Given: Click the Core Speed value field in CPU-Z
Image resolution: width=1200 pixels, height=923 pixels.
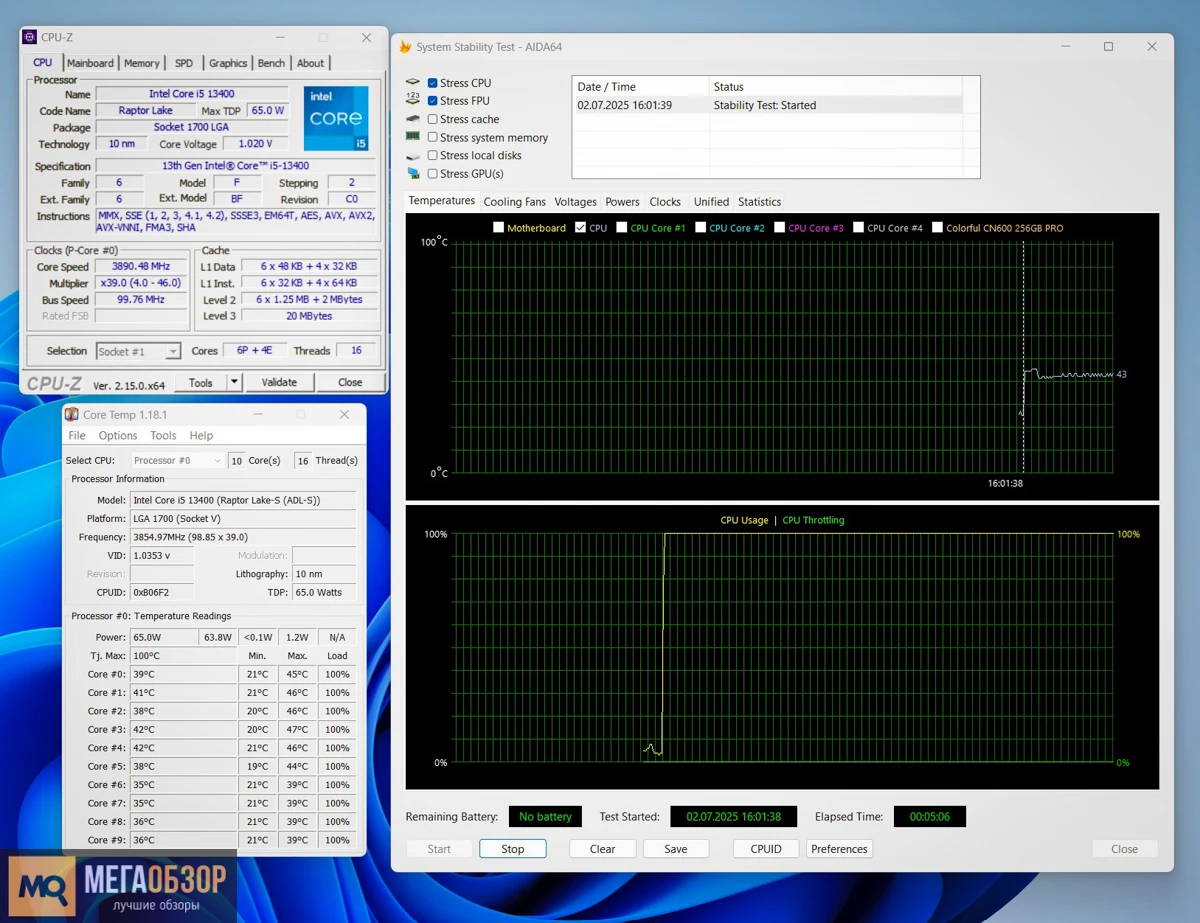Looking at the screenshot, I should click(x=141, y=267).
